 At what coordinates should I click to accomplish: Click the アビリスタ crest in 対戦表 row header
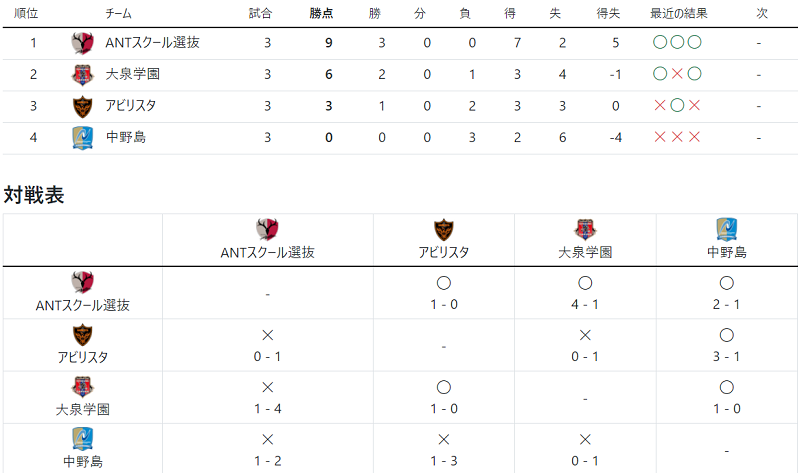coord(82,335)
